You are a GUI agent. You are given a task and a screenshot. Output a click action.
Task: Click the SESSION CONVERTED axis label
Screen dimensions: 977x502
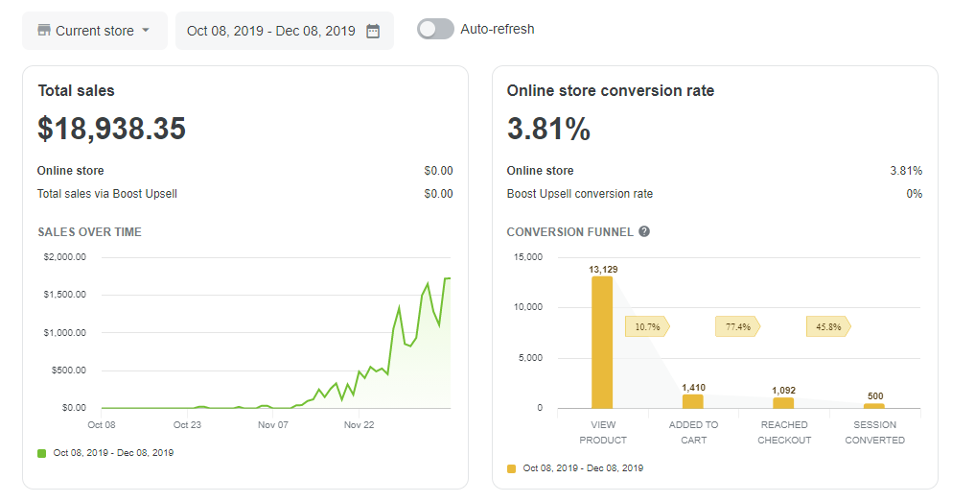875,432
